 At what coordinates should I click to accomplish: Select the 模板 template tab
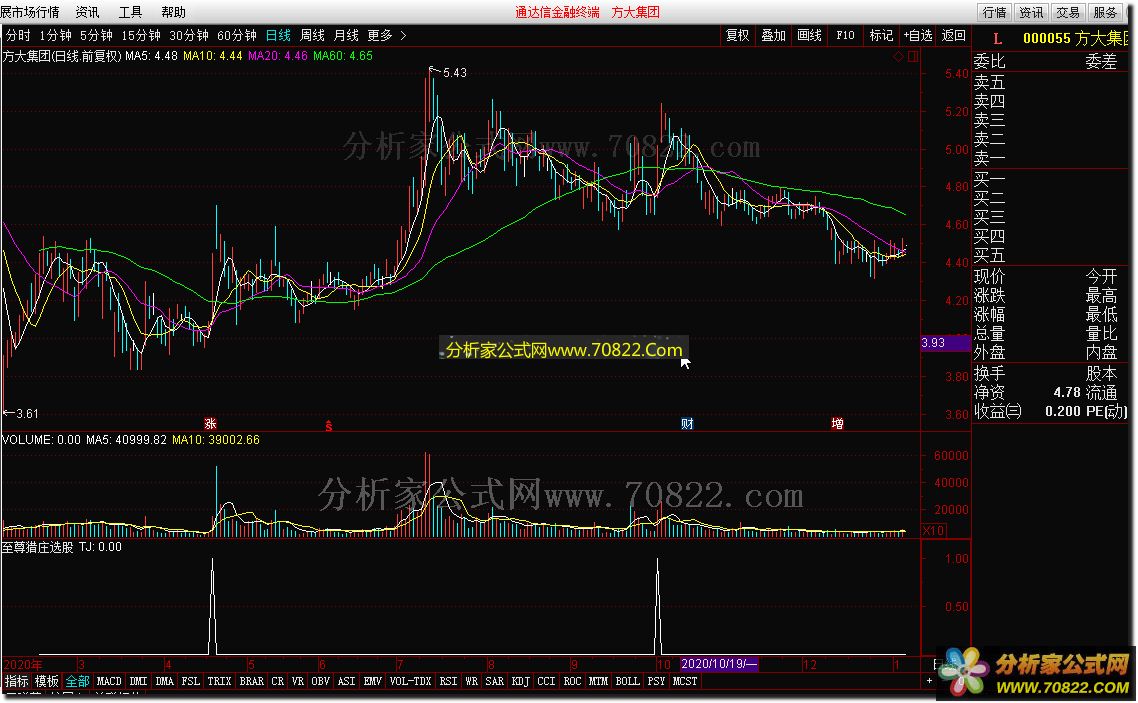pyautogui.click(x=46, y=681)
